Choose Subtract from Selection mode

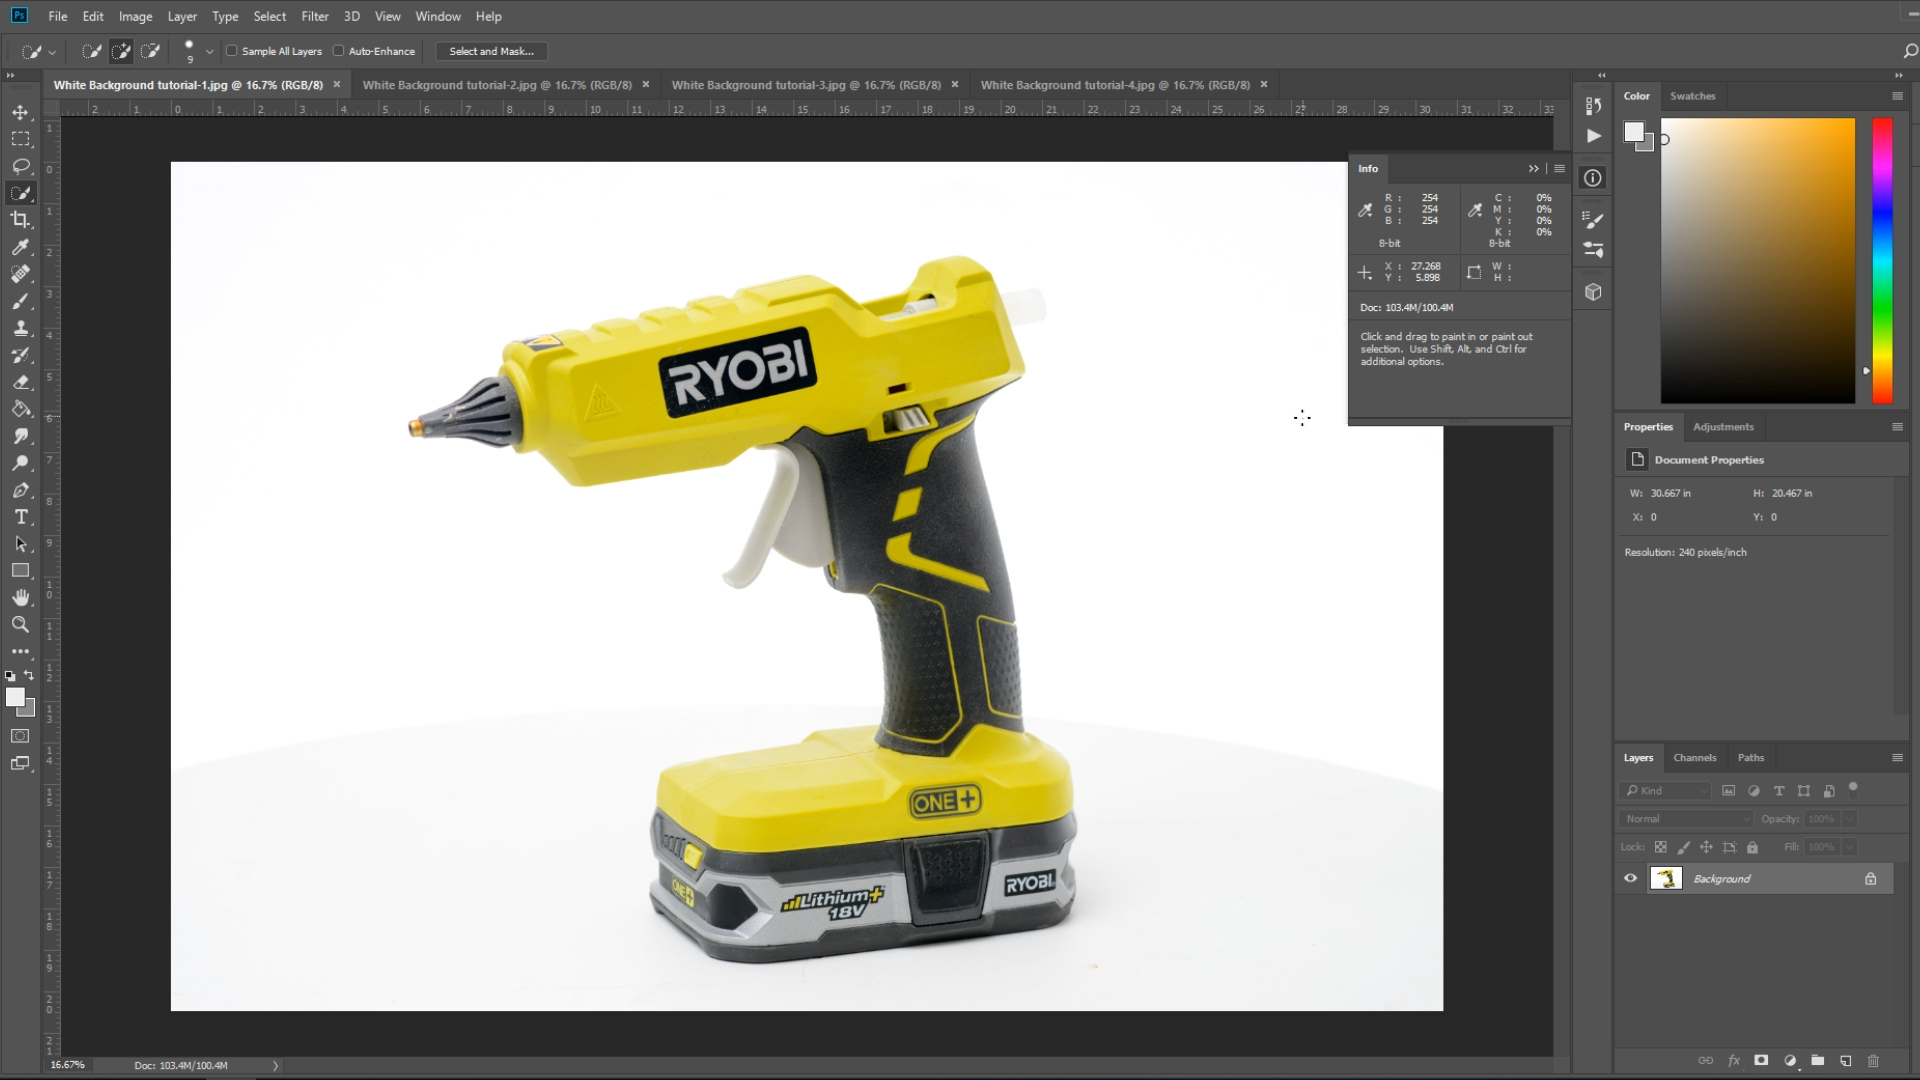pyautogui.click(x=151, y=51)
